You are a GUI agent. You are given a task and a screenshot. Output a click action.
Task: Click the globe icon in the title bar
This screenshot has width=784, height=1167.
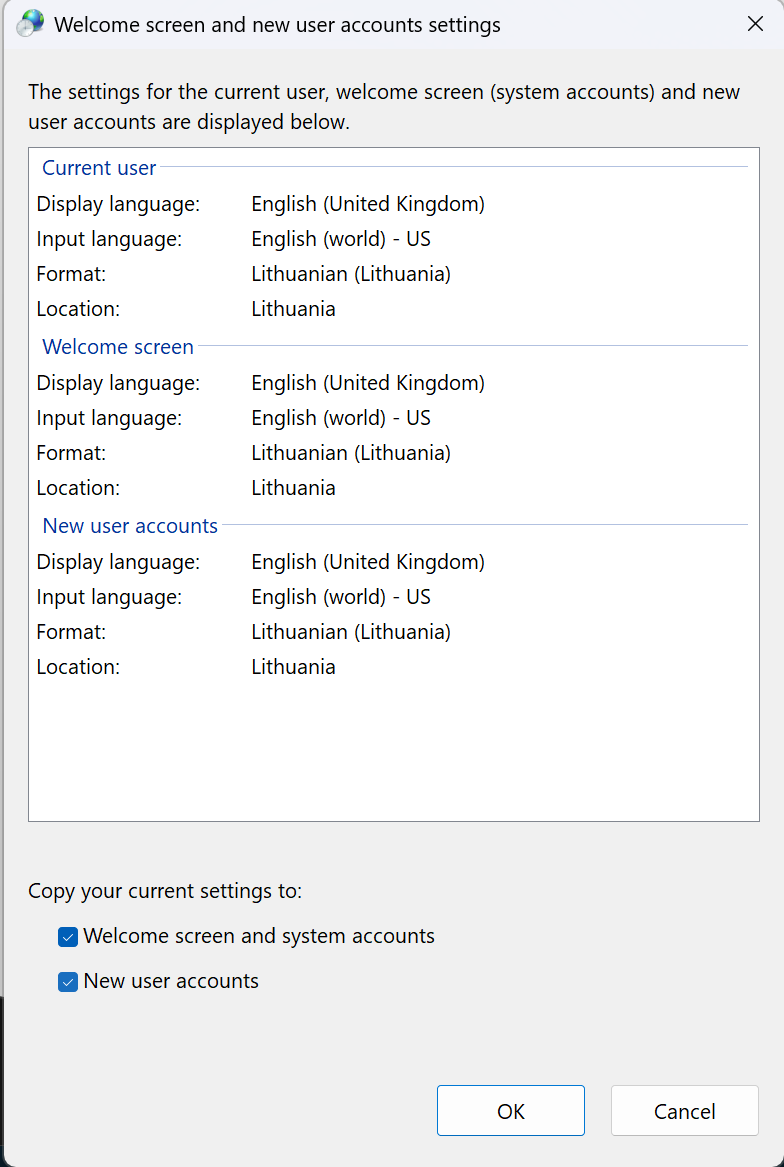coord(30,25)
